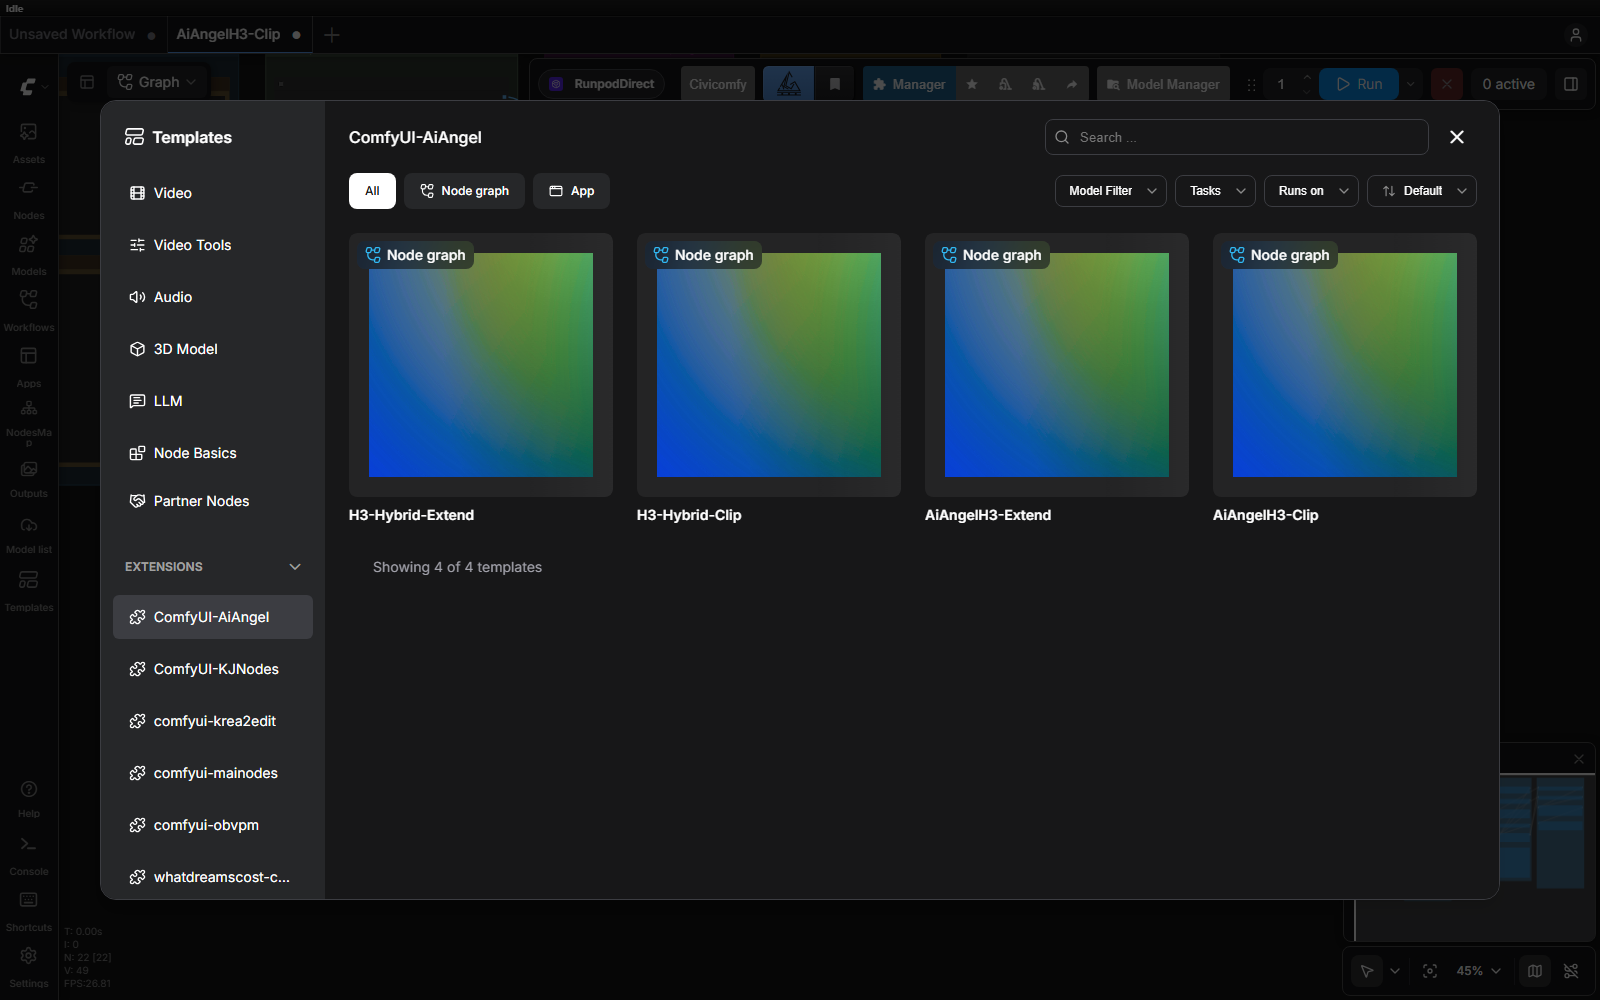Screen dimensions: 1600x1000
Task: Click the share arrow icon in toolbar
Action: (1071, 84)
